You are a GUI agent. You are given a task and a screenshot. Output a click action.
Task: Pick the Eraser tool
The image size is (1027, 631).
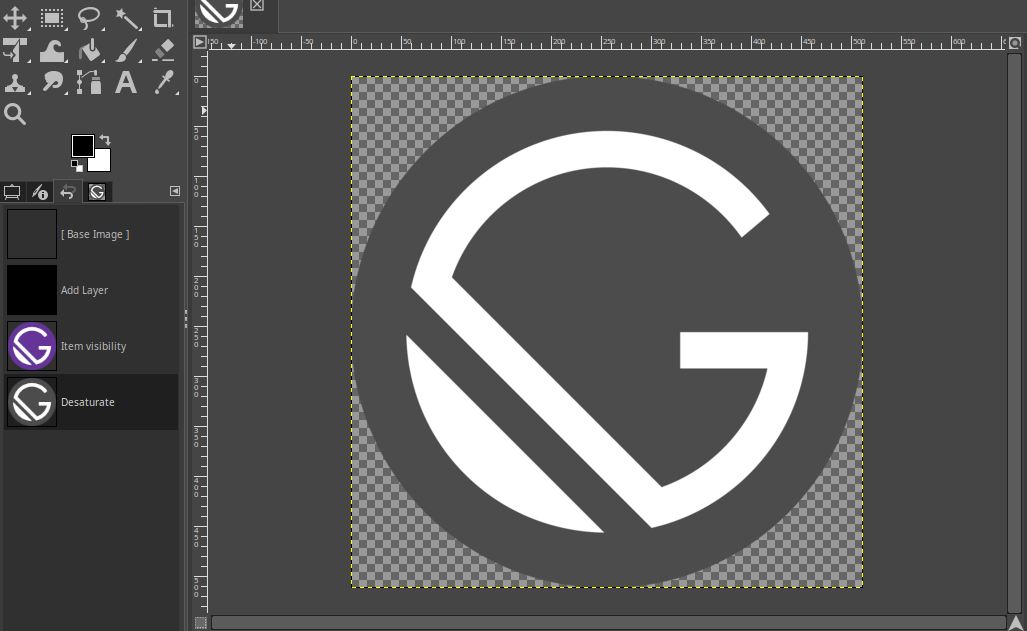163,50
